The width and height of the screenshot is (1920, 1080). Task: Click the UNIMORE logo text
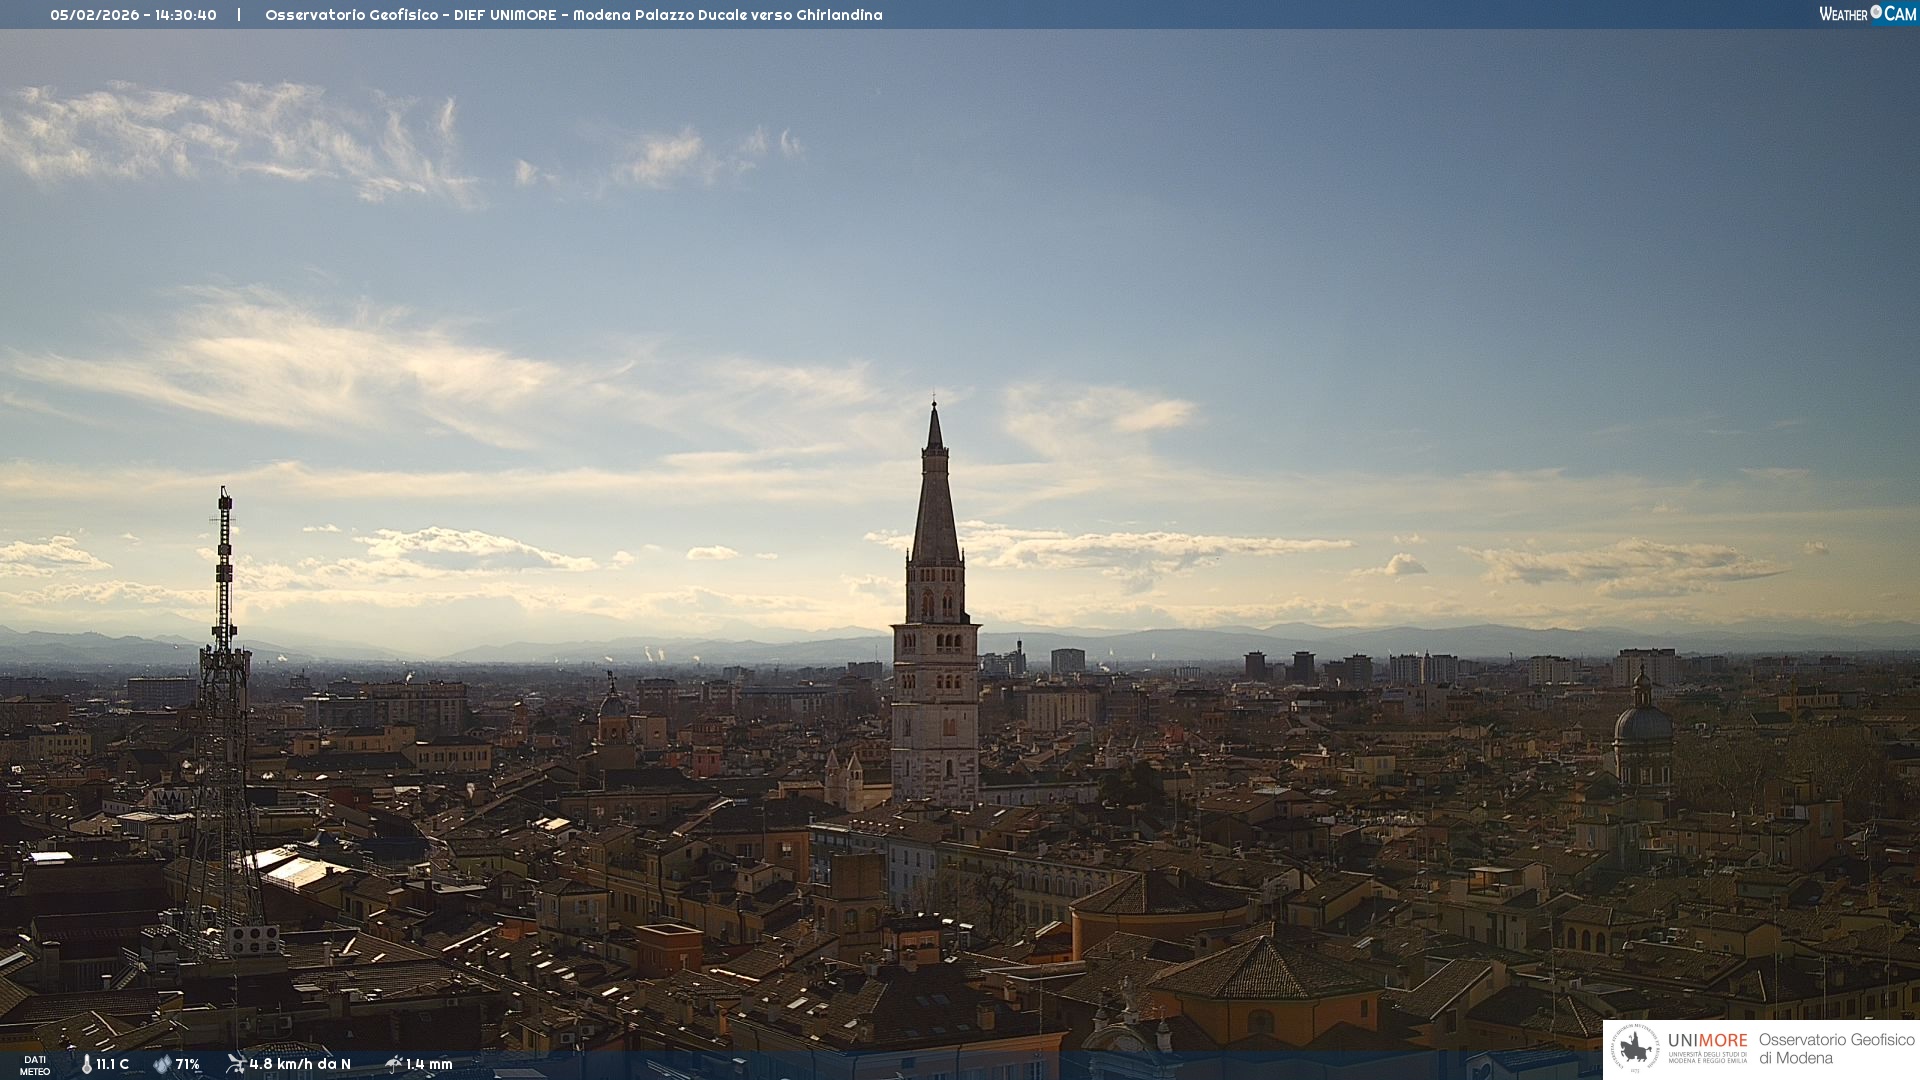[x=1707, y=1041]
